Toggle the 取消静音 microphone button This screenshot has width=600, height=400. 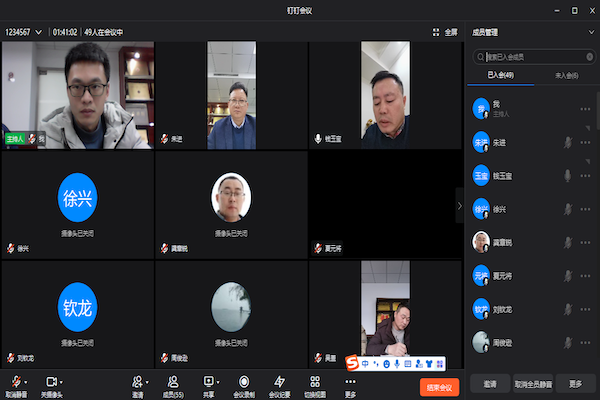(15, 381)
